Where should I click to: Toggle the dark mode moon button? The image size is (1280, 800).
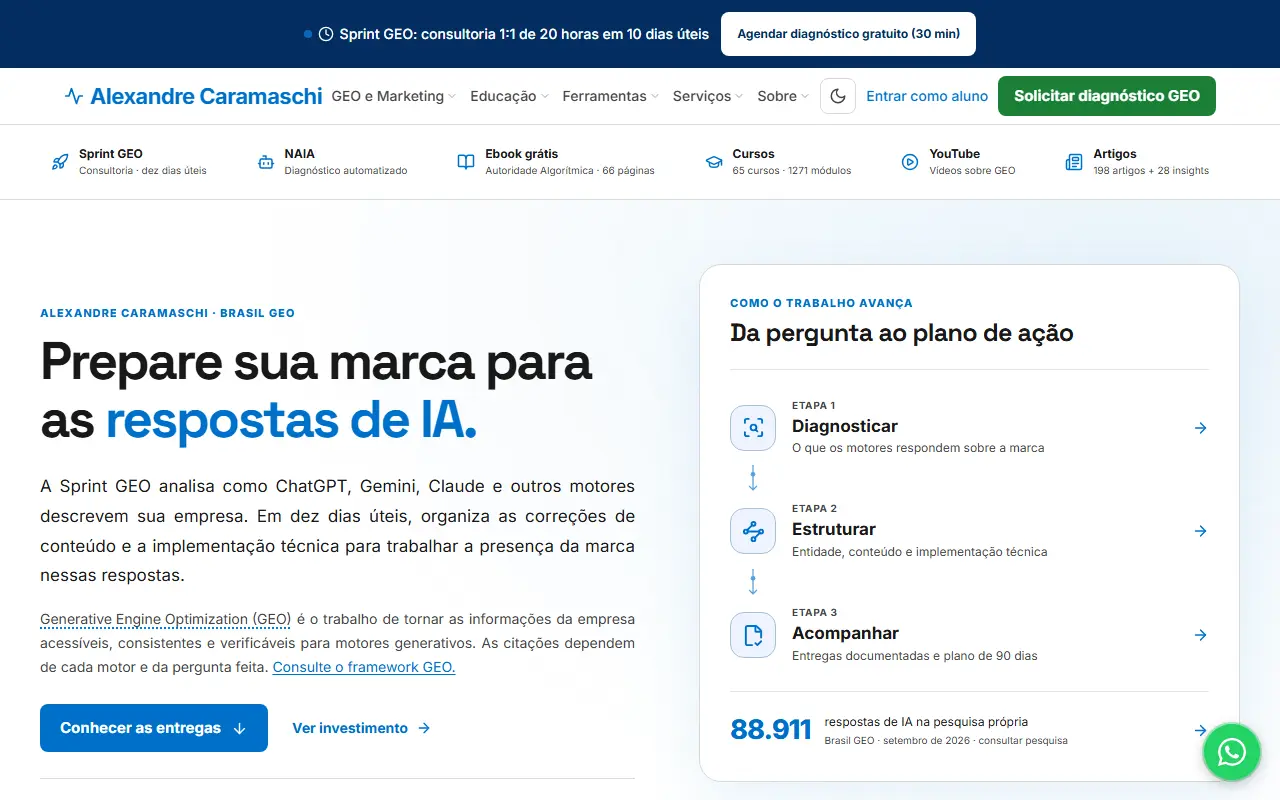(x=838, y=96)
